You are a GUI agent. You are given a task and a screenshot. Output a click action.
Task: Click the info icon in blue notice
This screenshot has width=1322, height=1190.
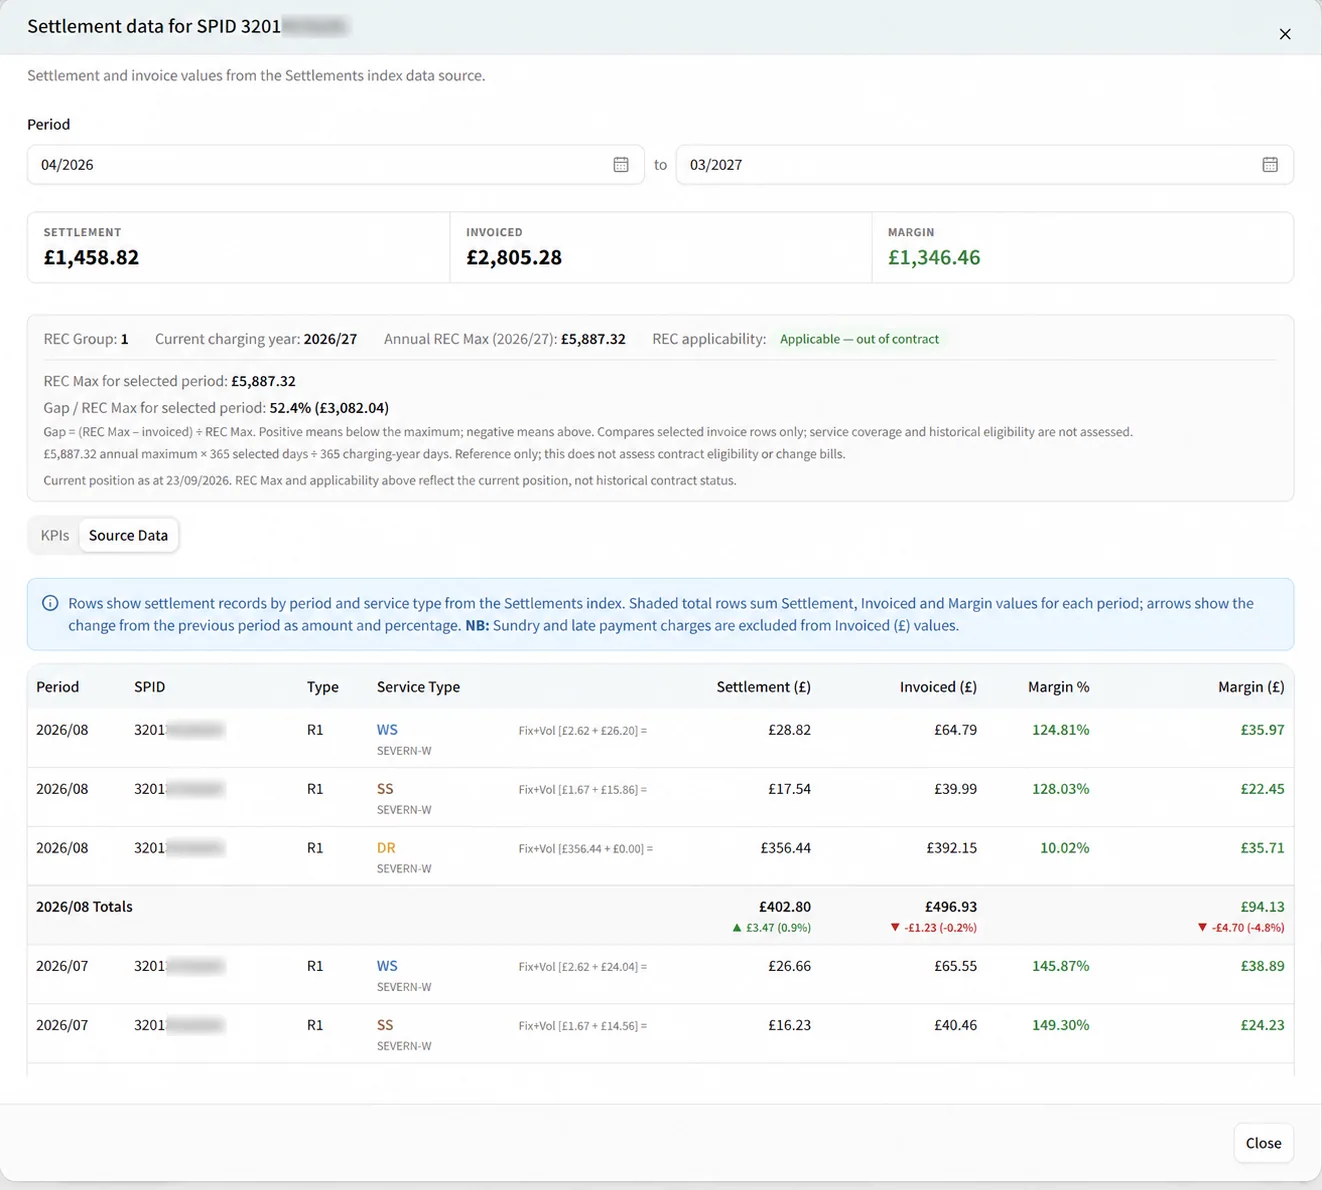50,603
